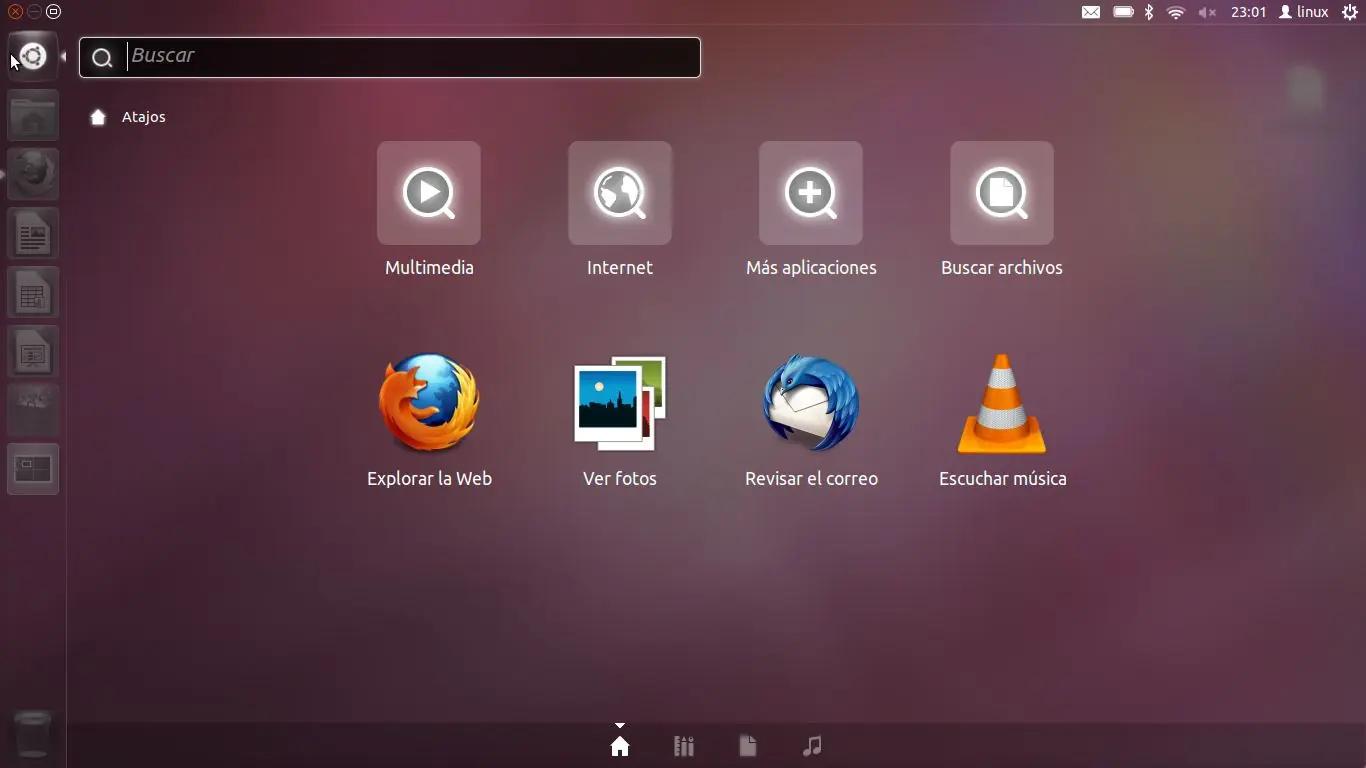Open Ver fotos photo viewer
Viewport: 1366px width, 768px height.
click(x=620, y=403)
